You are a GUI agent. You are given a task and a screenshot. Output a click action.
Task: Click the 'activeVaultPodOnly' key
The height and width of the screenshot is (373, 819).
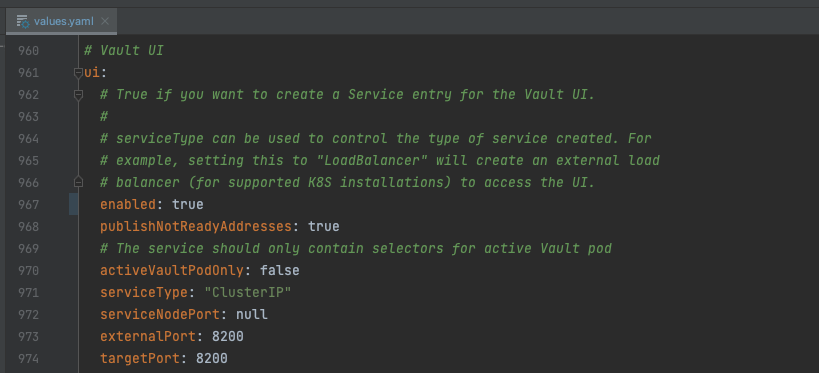pos(172,271)
